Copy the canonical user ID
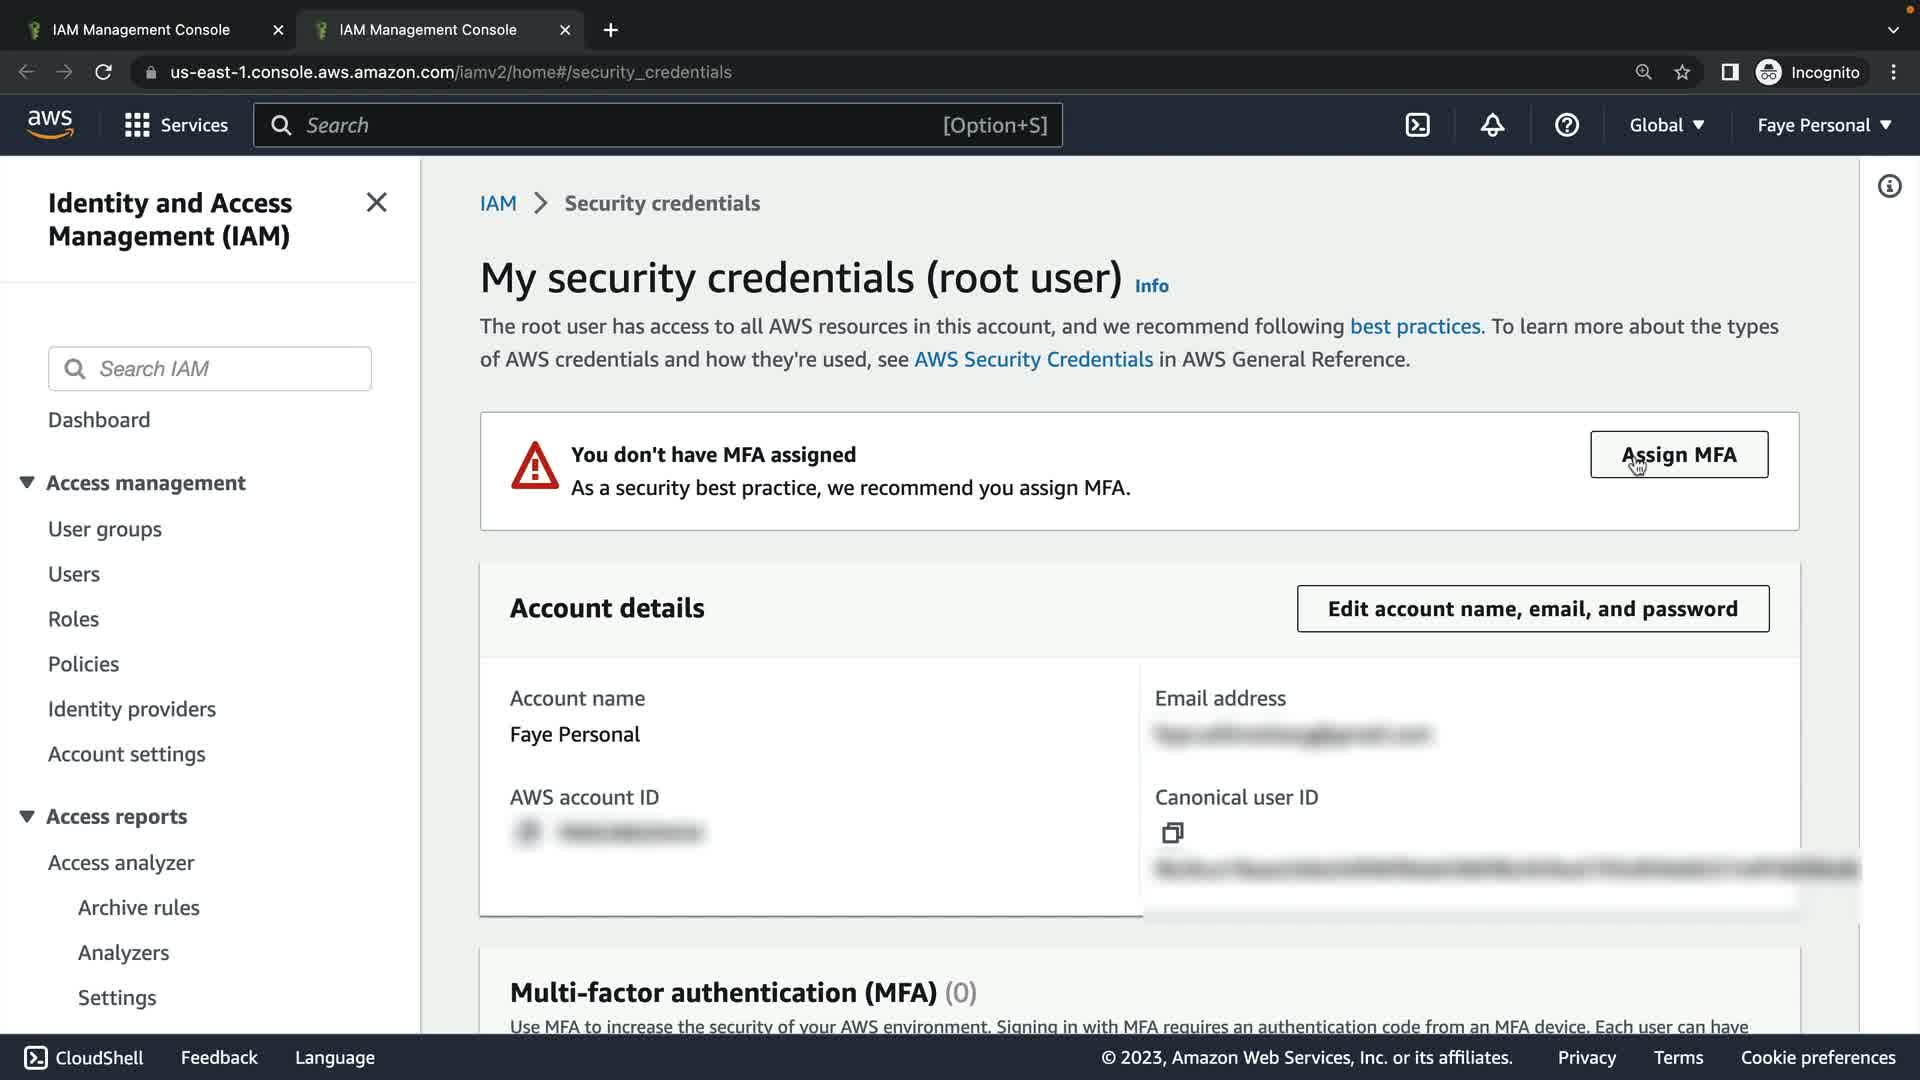Viewport: 1920px width, 1080px height. 1172,832
